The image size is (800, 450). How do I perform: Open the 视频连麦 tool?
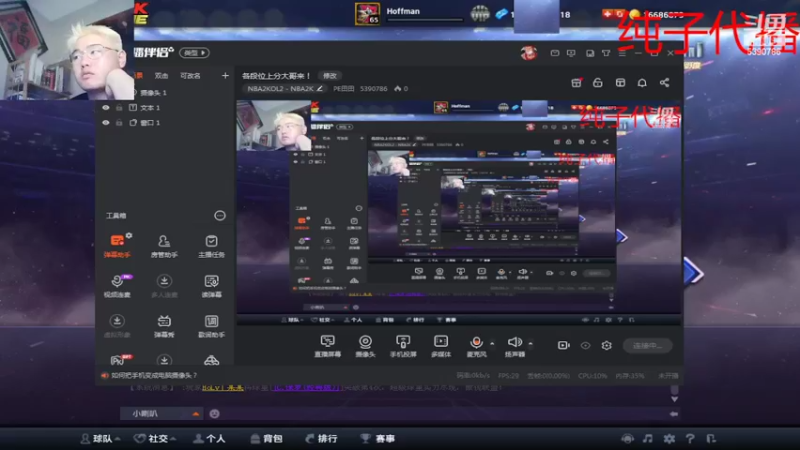click(117, 286)
